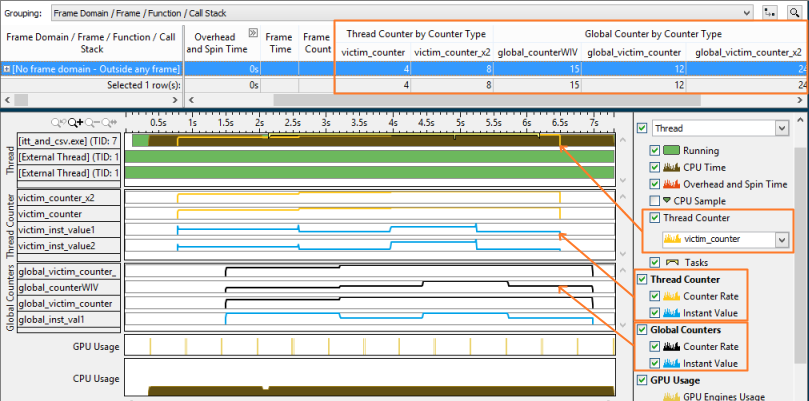Select the itt_and_csv.exe thread row label
809x401 pixels.
tap(69, 140)
